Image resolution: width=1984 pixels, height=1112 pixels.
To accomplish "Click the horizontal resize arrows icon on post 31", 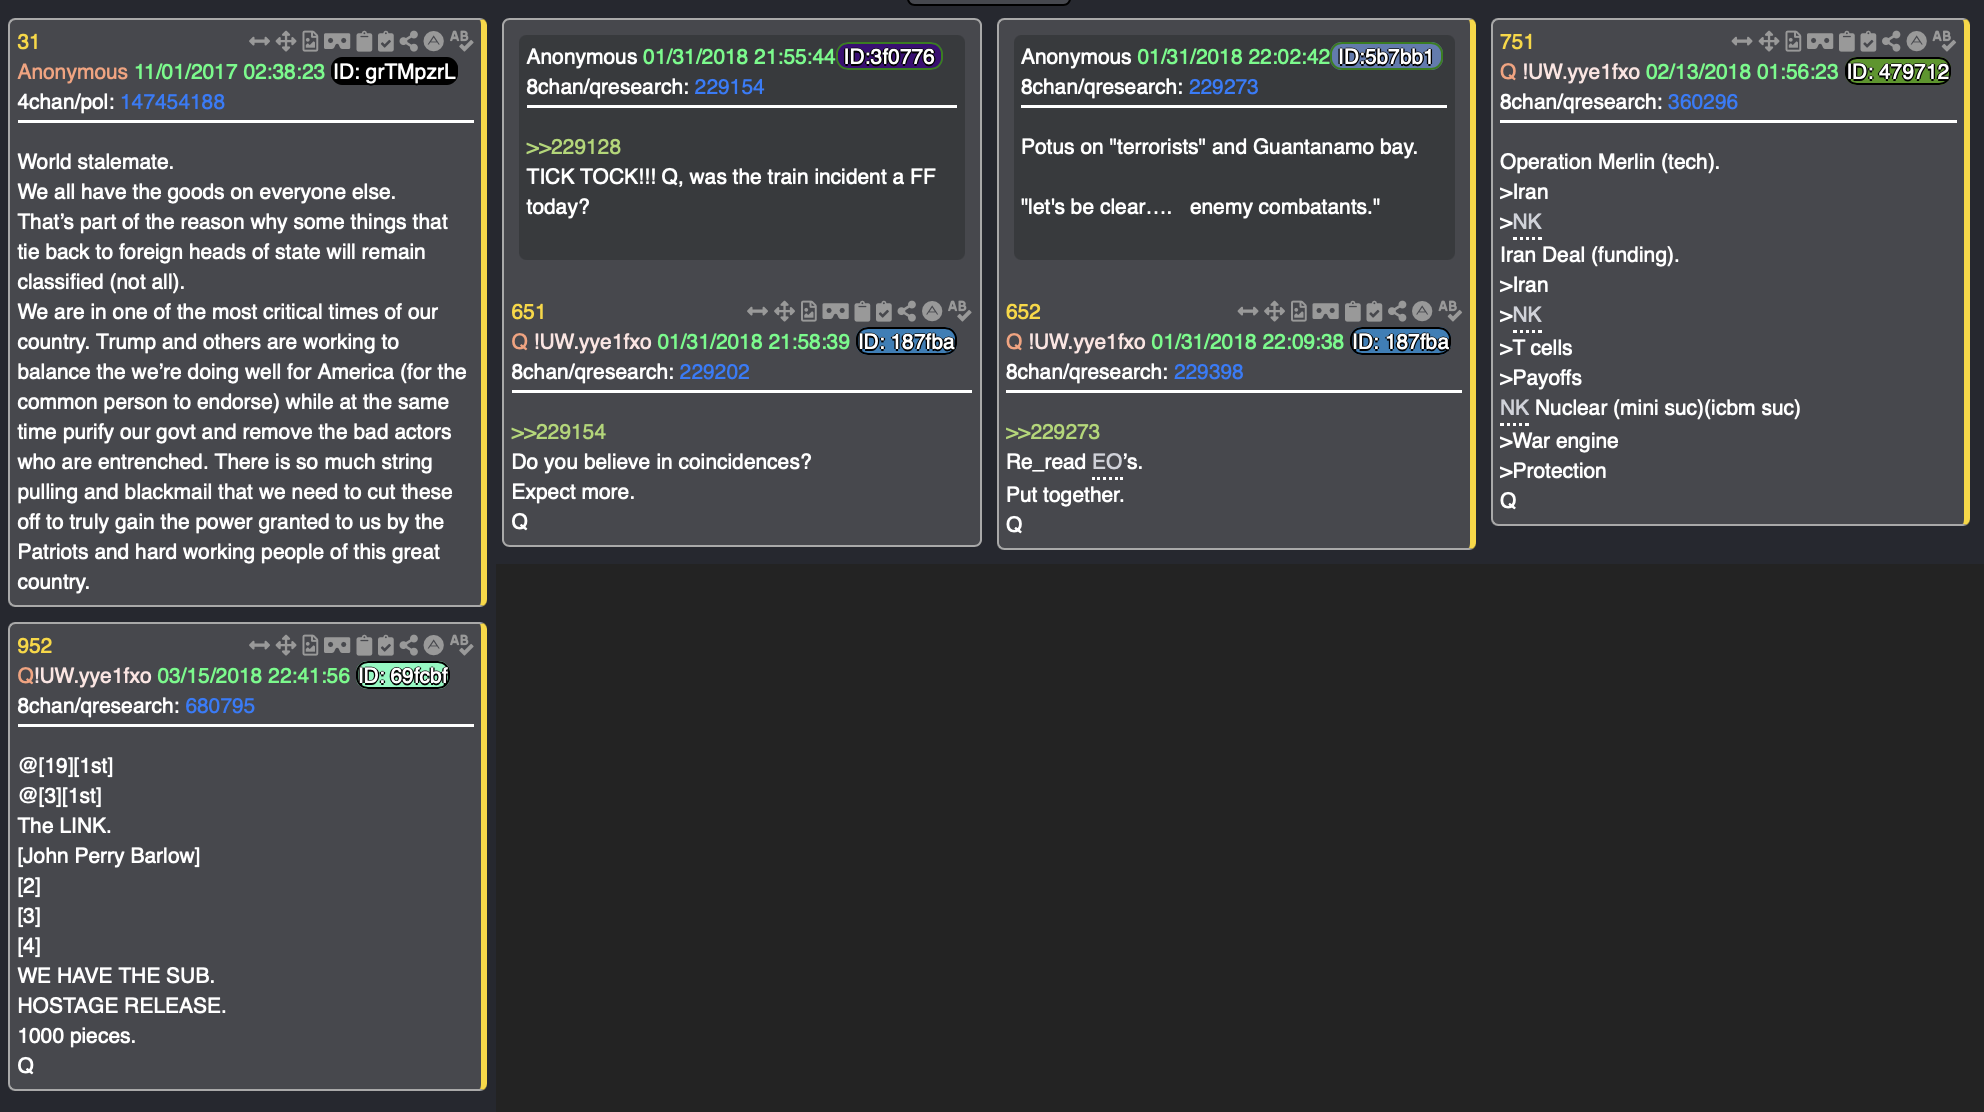I will (x=259, y=41).
